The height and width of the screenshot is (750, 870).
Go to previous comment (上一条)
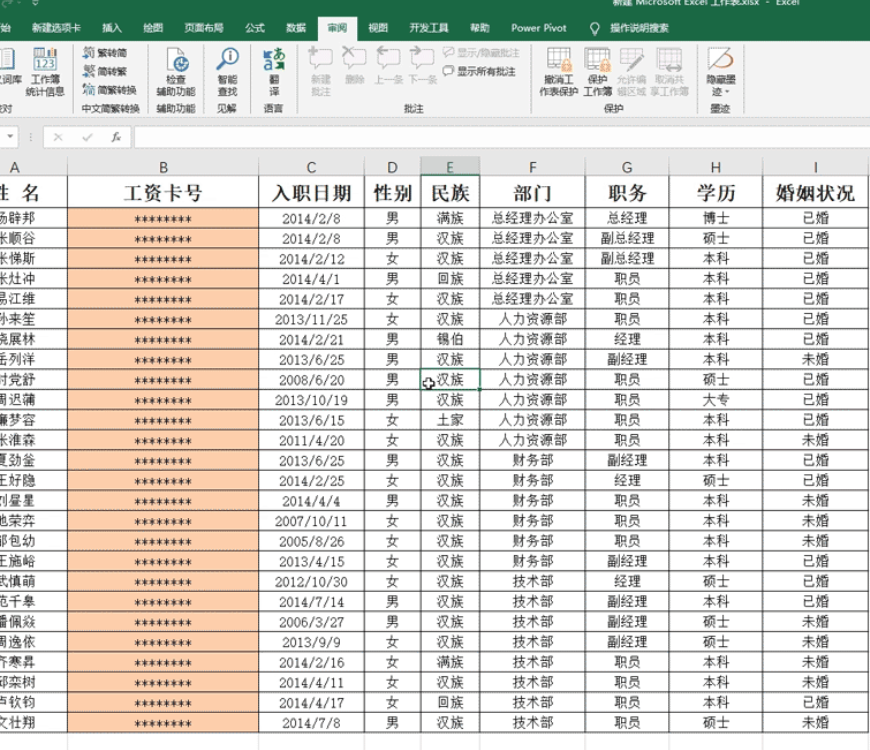tap(388, 65)
